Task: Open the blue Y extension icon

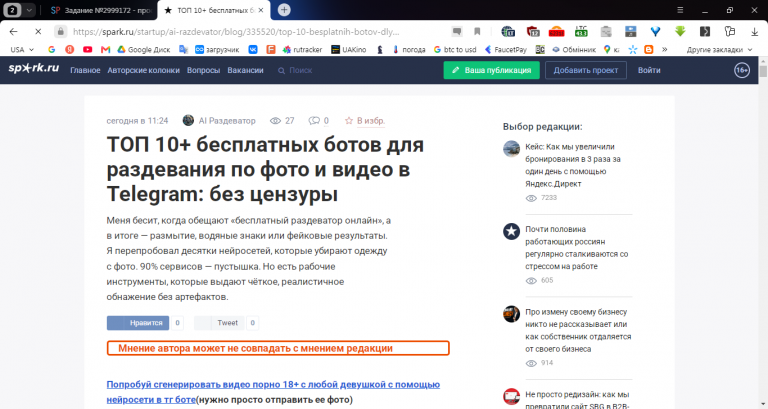Action: click(655, 32)
